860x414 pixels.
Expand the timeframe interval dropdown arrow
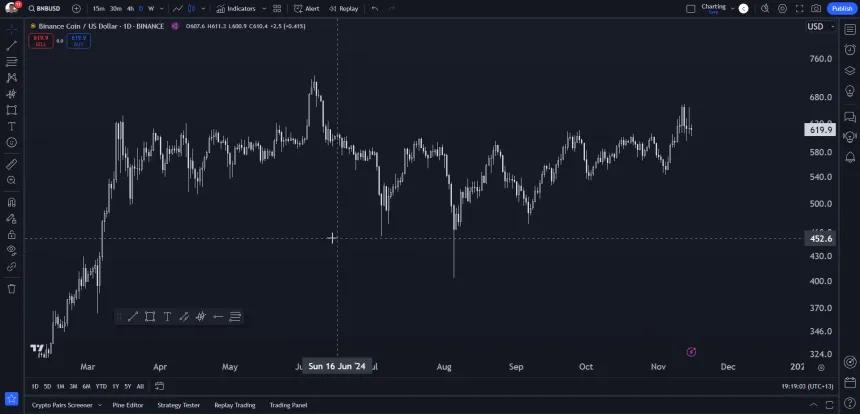161,9
